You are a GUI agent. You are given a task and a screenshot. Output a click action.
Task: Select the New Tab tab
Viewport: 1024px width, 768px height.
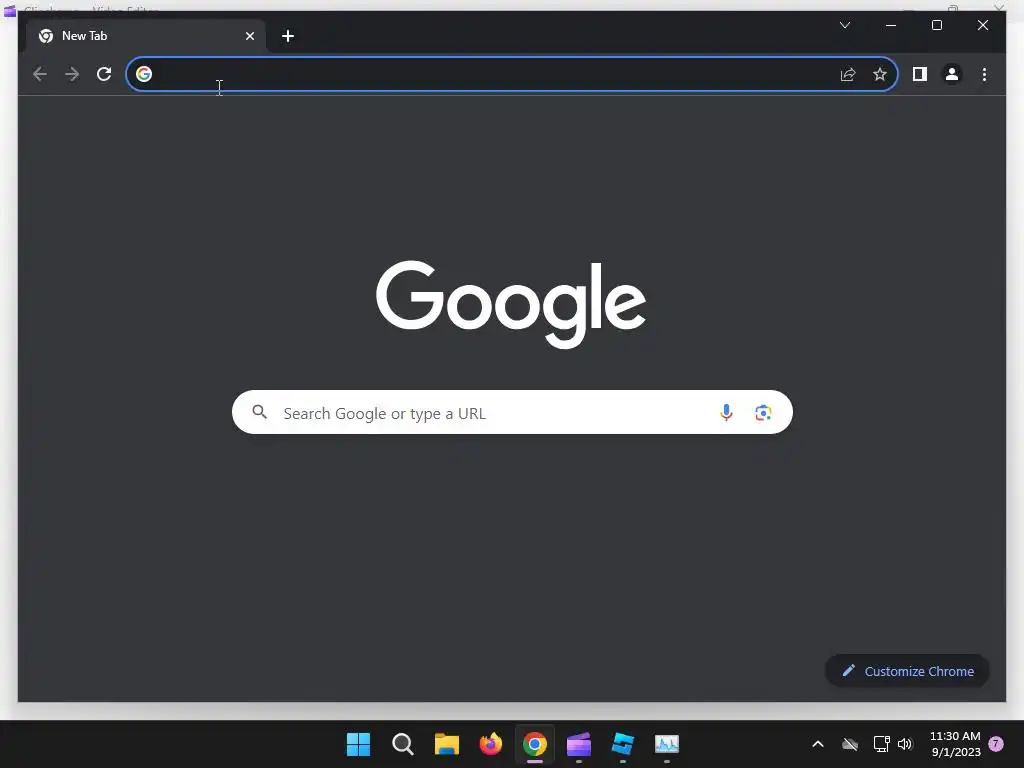146,36
